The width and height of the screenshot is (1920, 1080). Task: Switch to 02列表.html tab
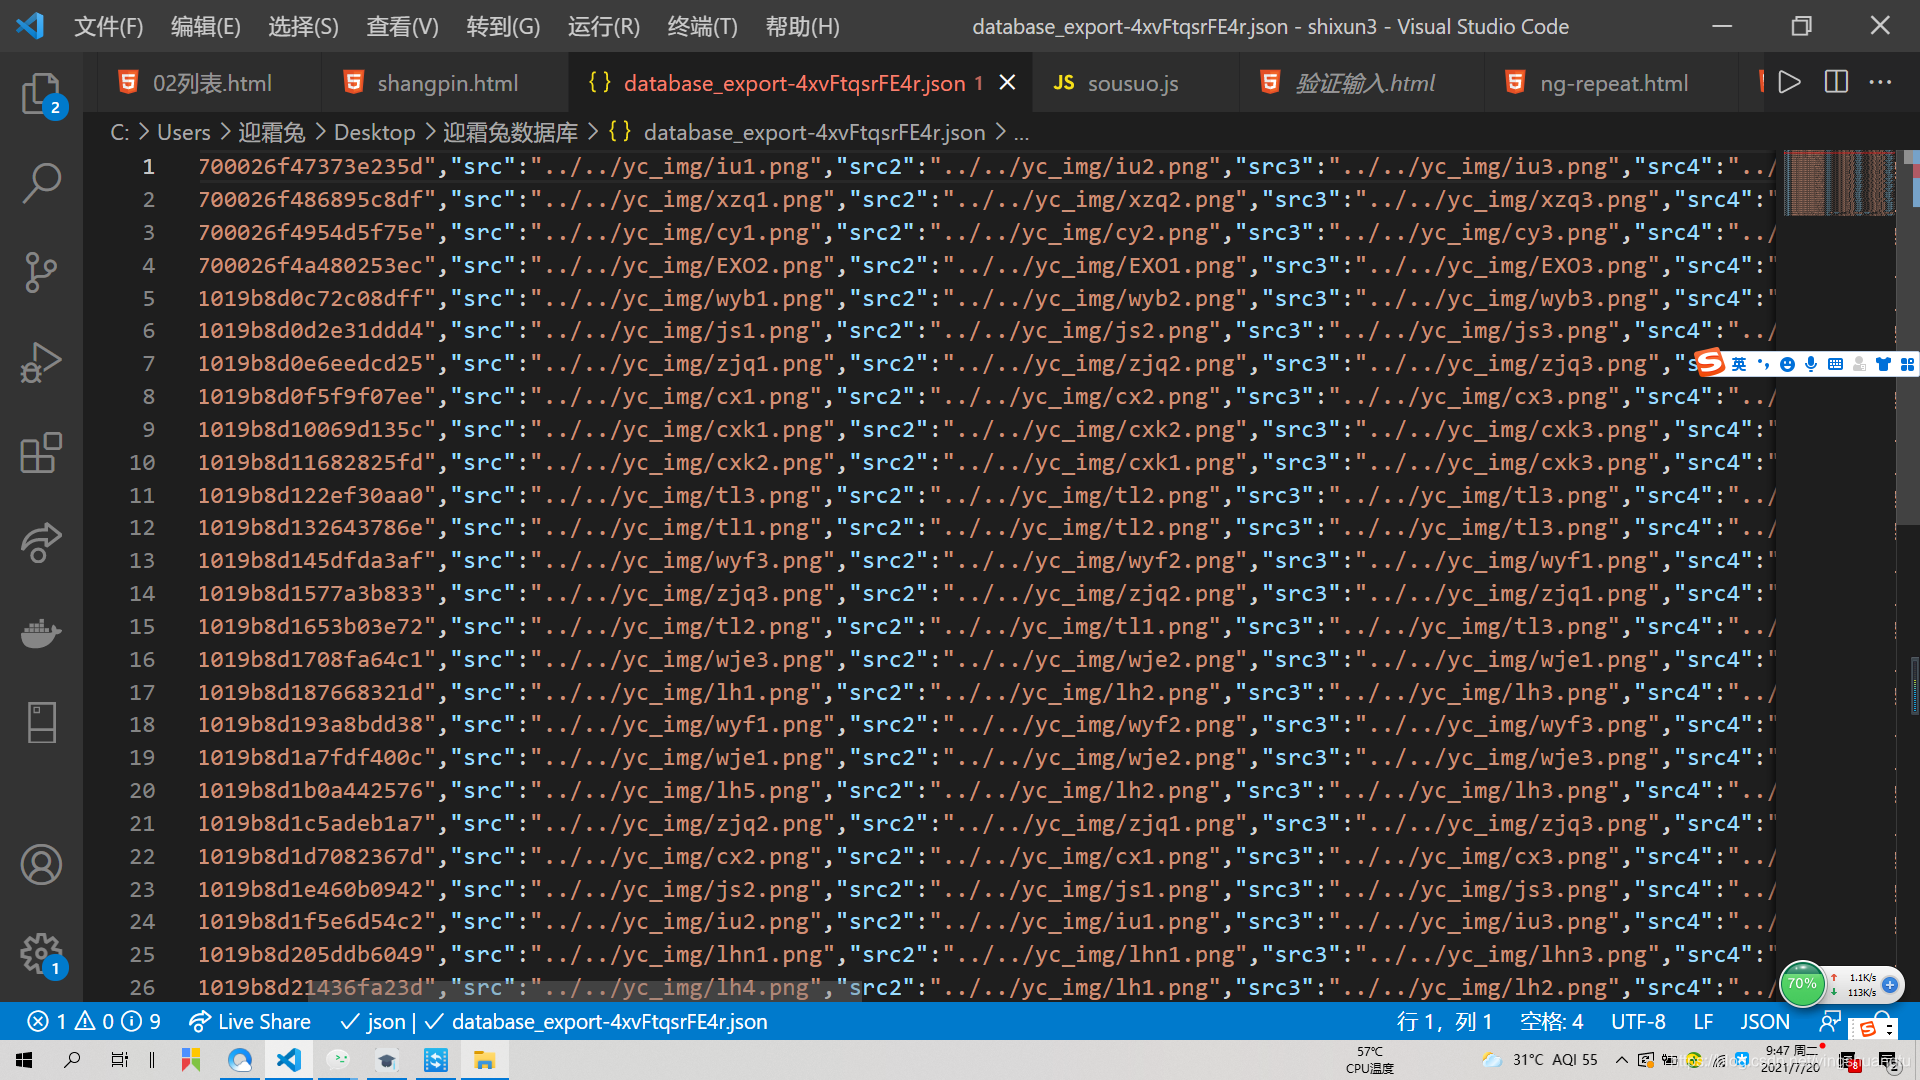(x=210, y=83)
